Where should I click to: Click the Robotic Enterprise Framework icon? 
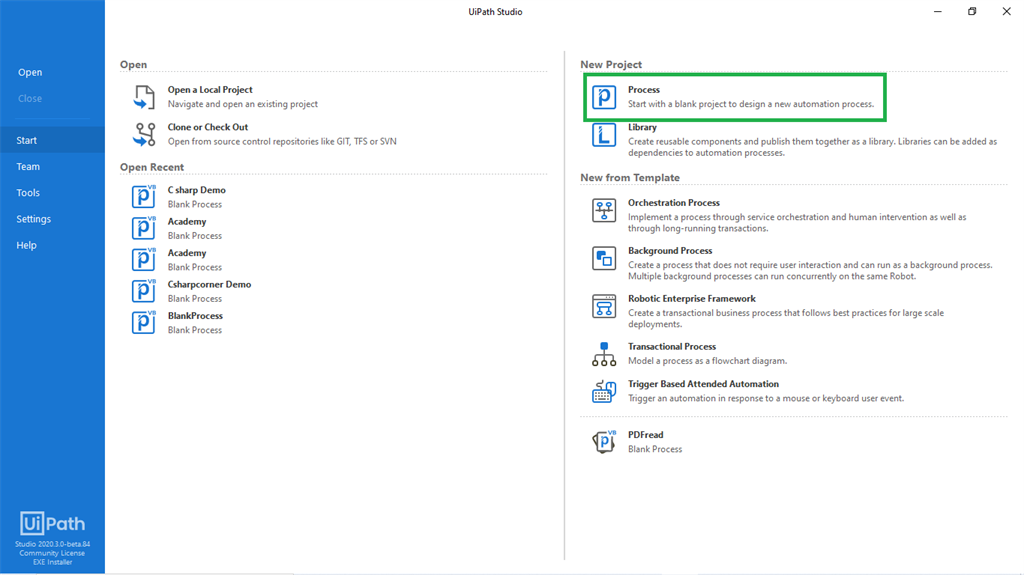pyautogui.click(x=603, y=306)
